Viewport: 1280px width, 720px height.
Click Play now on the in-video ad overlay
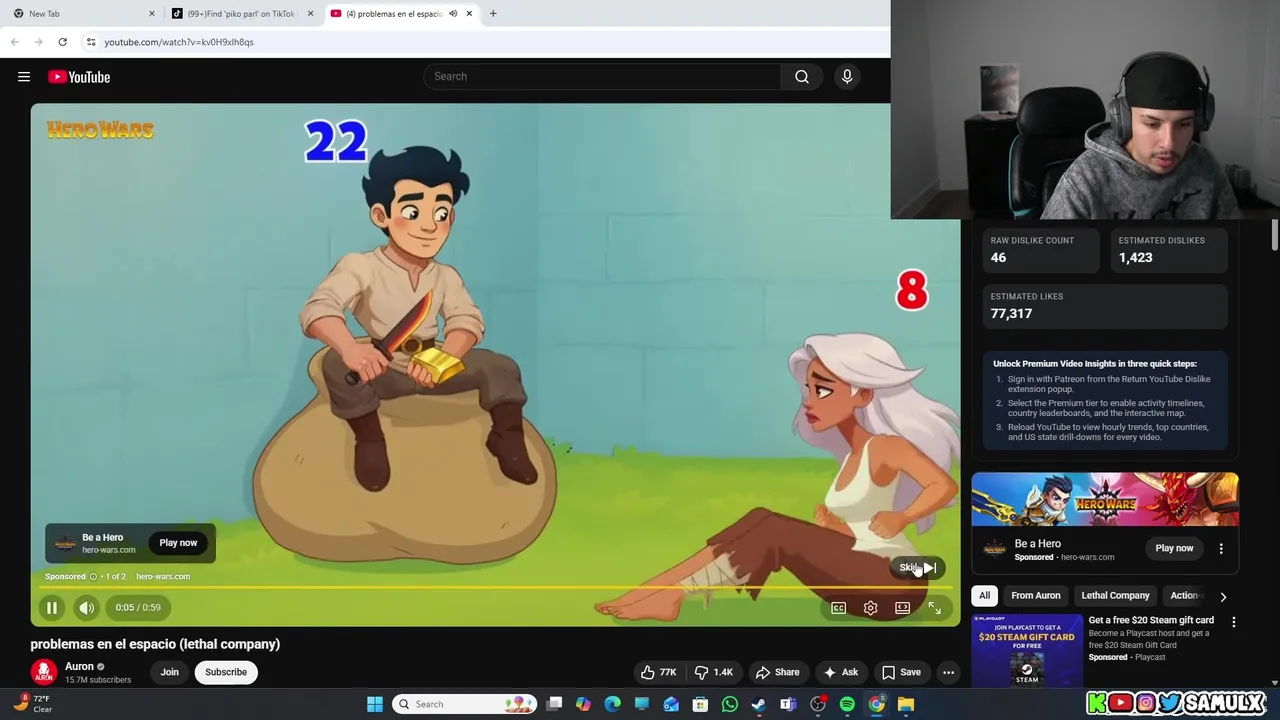coord(178,543)
